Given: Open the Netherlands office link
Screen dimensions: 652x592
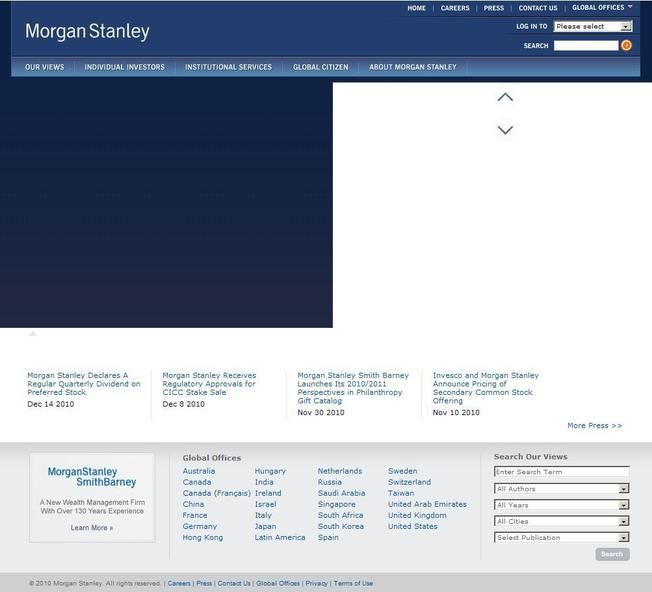Looking at the screenshot, I should (x=340, y=471).
